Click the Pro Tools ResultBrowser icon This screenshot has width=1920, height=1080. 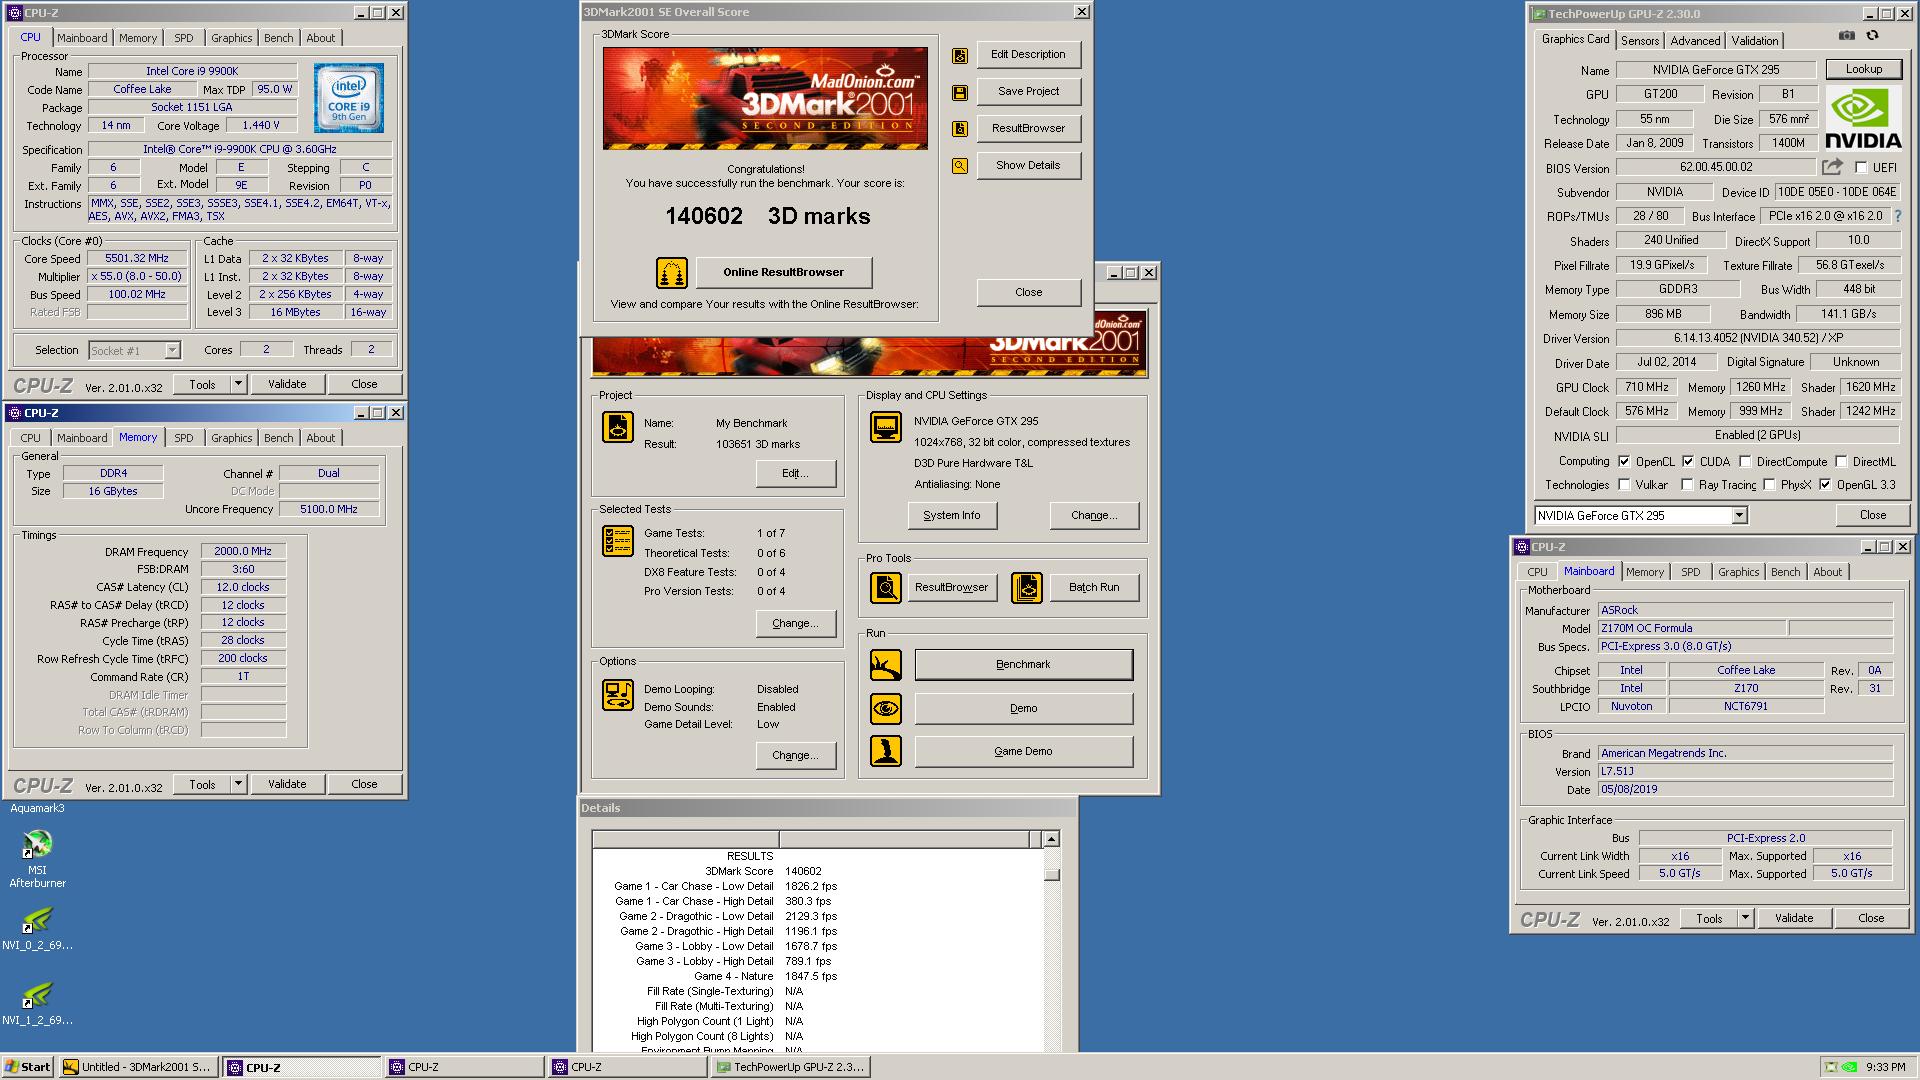pos(886,588)
